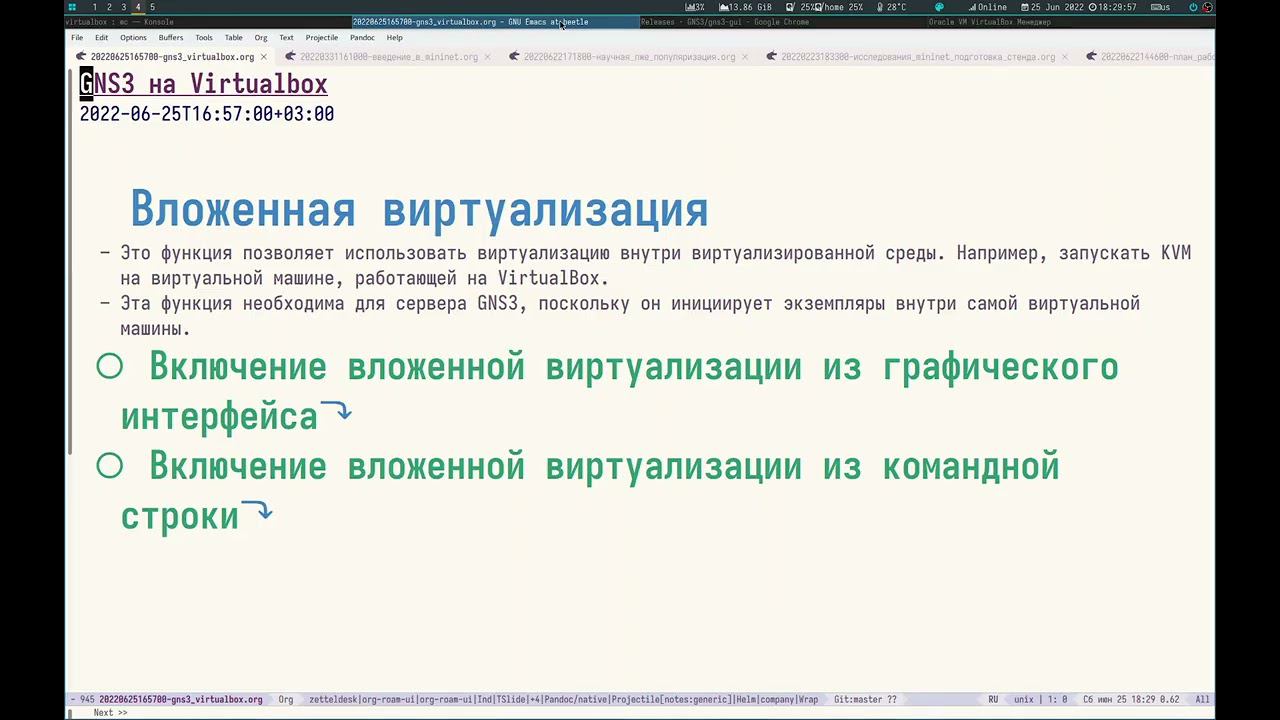Open the Help menu
The image size is (1280, 720).
395,38
